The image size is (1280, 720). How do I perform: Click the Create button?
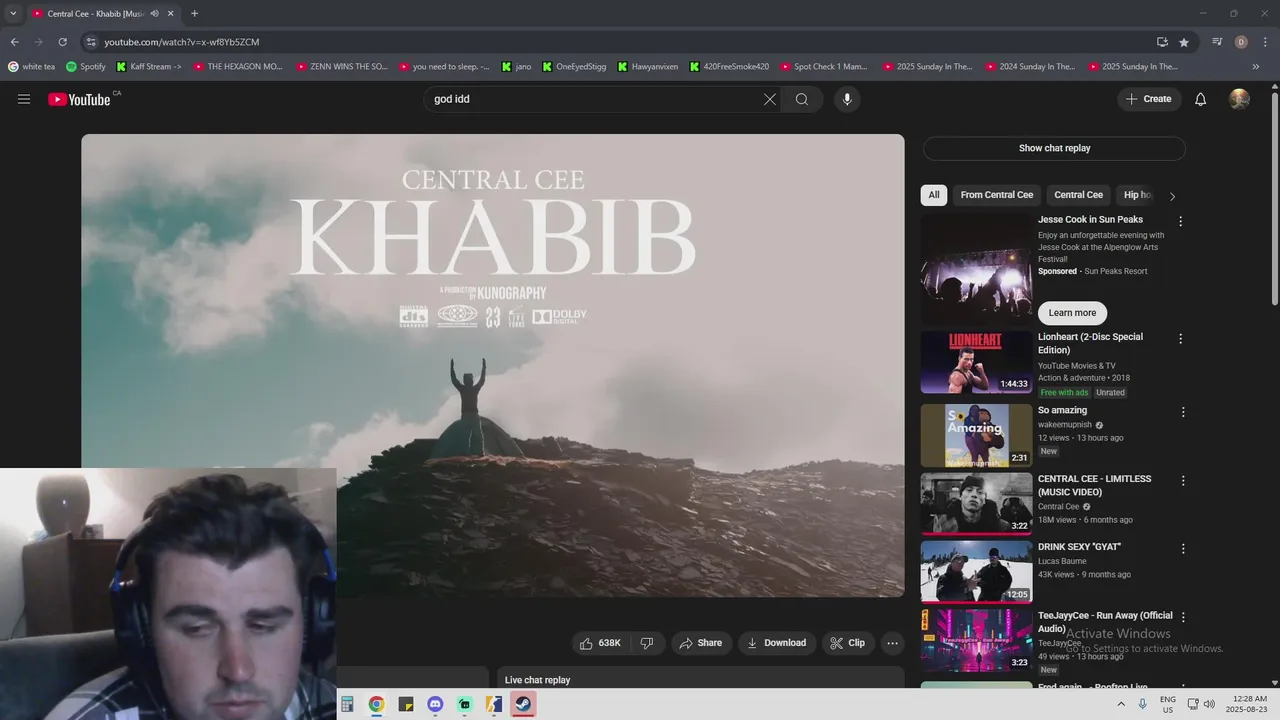[x=1149, y=99]
